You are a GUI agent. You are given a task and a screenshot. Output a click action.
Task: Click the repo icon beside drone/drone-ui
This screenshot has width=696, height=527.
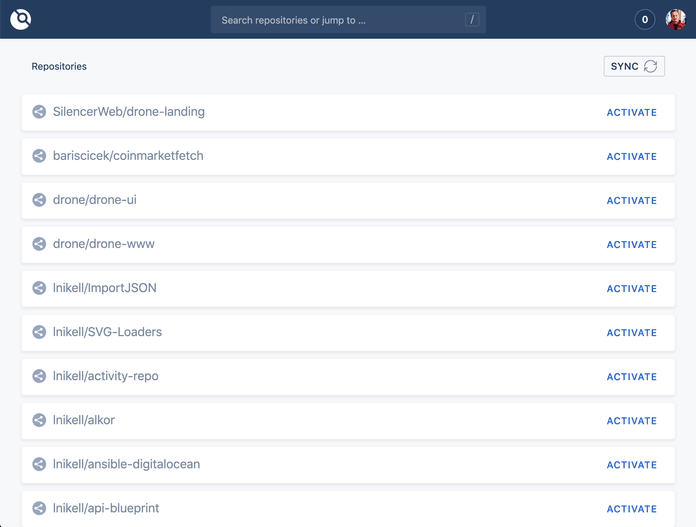pyautogui.click(x=39, y=200)
